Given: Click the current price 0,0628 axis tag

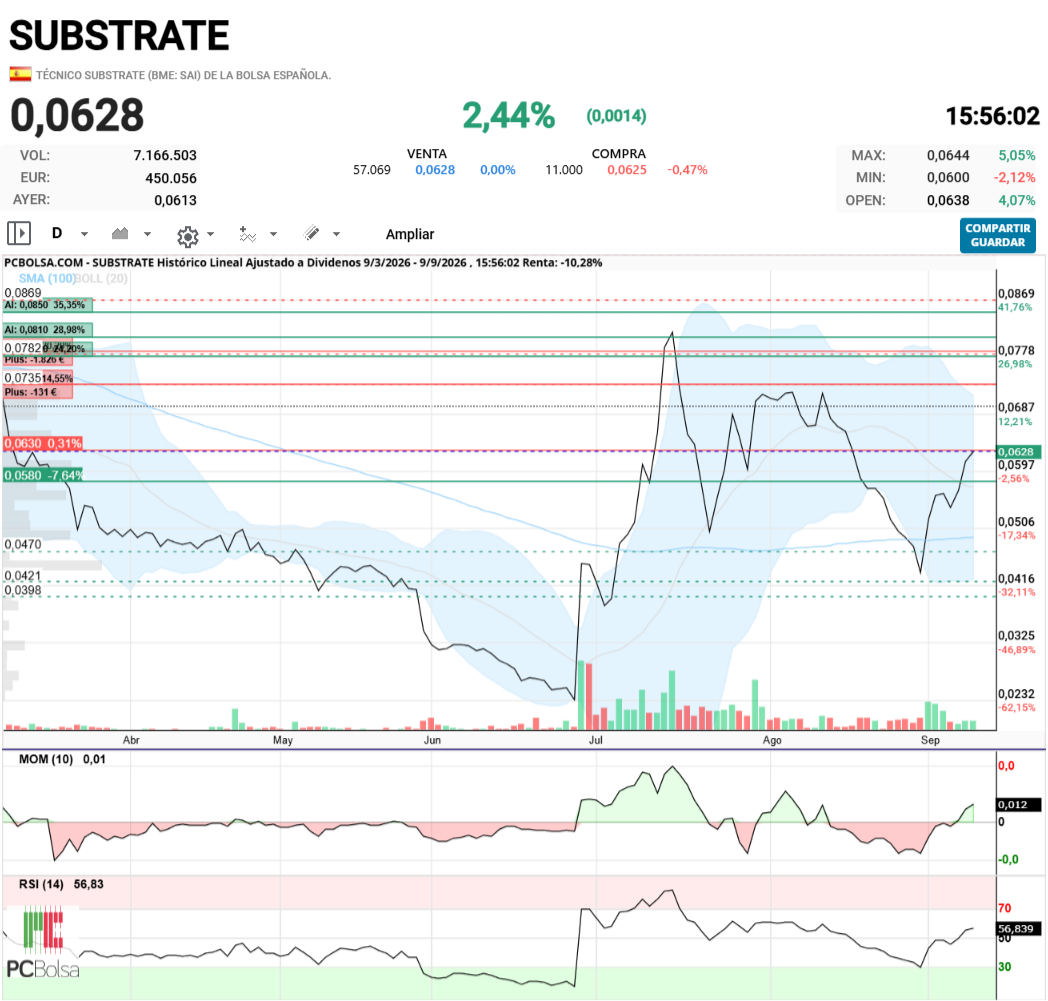Looking at the screenshot, I should [x=1018, y=452].
